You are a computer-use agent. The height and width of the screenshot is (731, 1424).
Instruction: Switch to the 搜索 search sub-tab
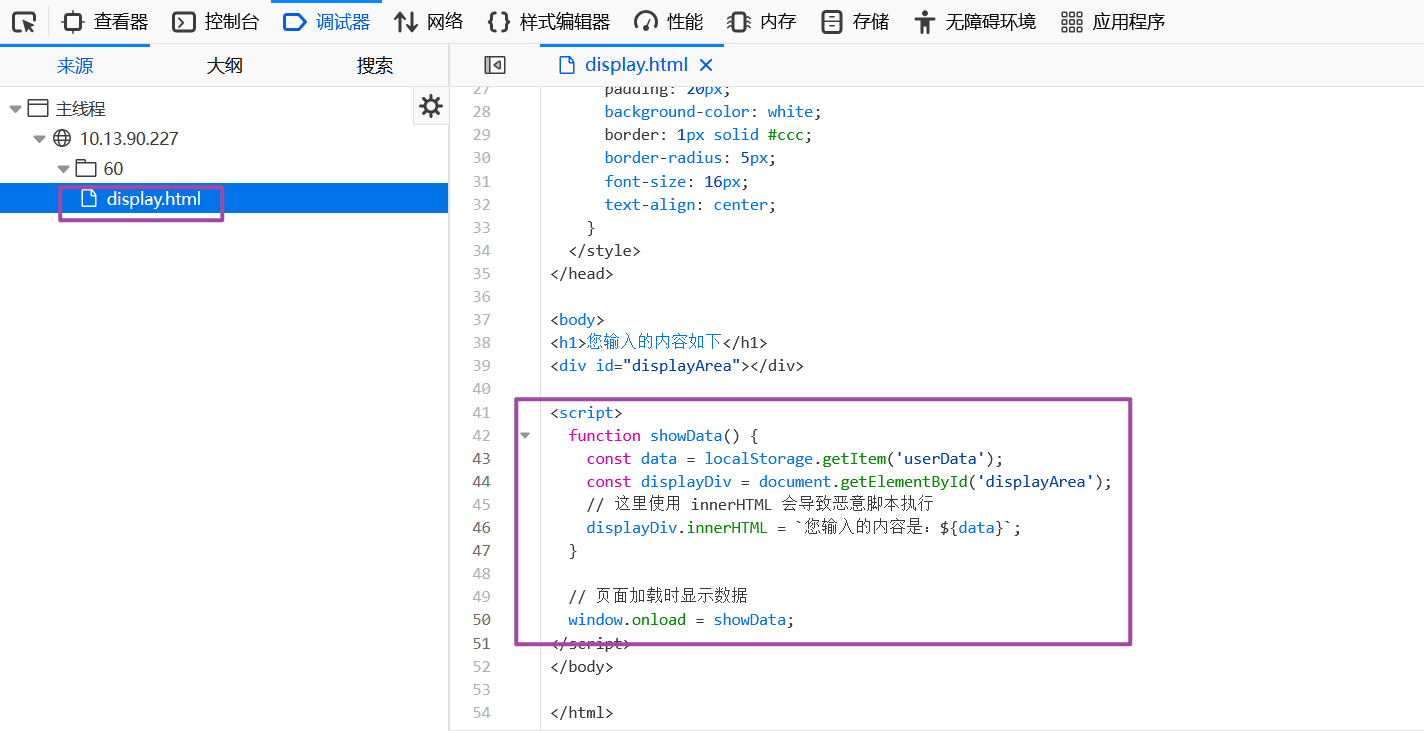(375, 66)
